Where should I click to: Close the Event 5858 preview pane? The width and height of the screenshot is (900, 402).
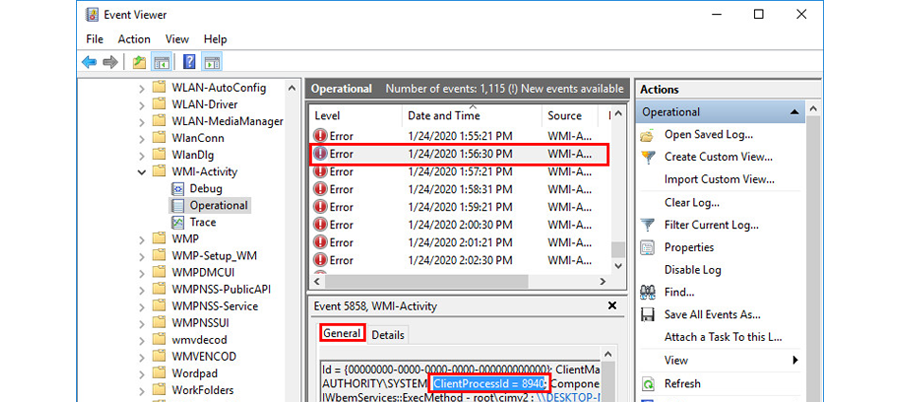(x=612, y=306)
